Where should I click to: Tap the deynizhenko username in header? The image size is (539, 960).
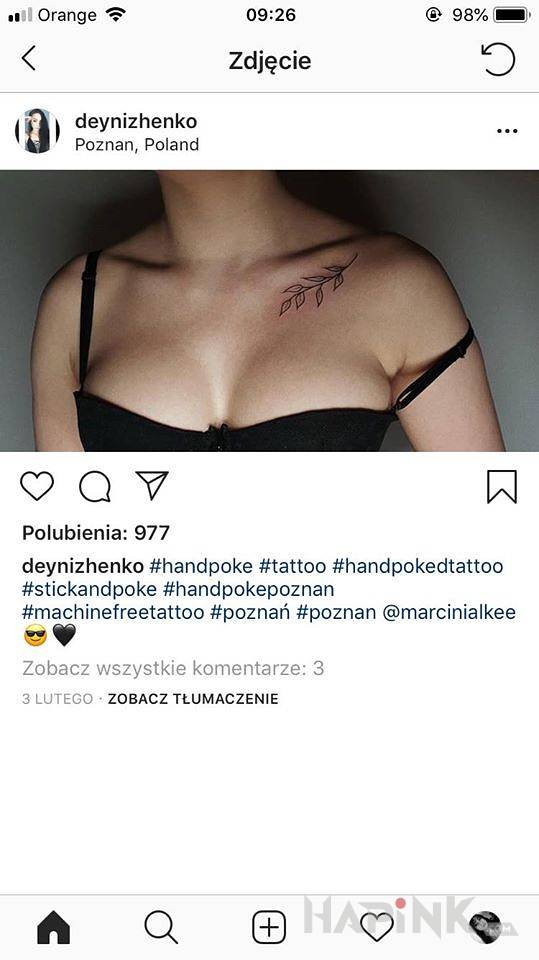[136, 121]
